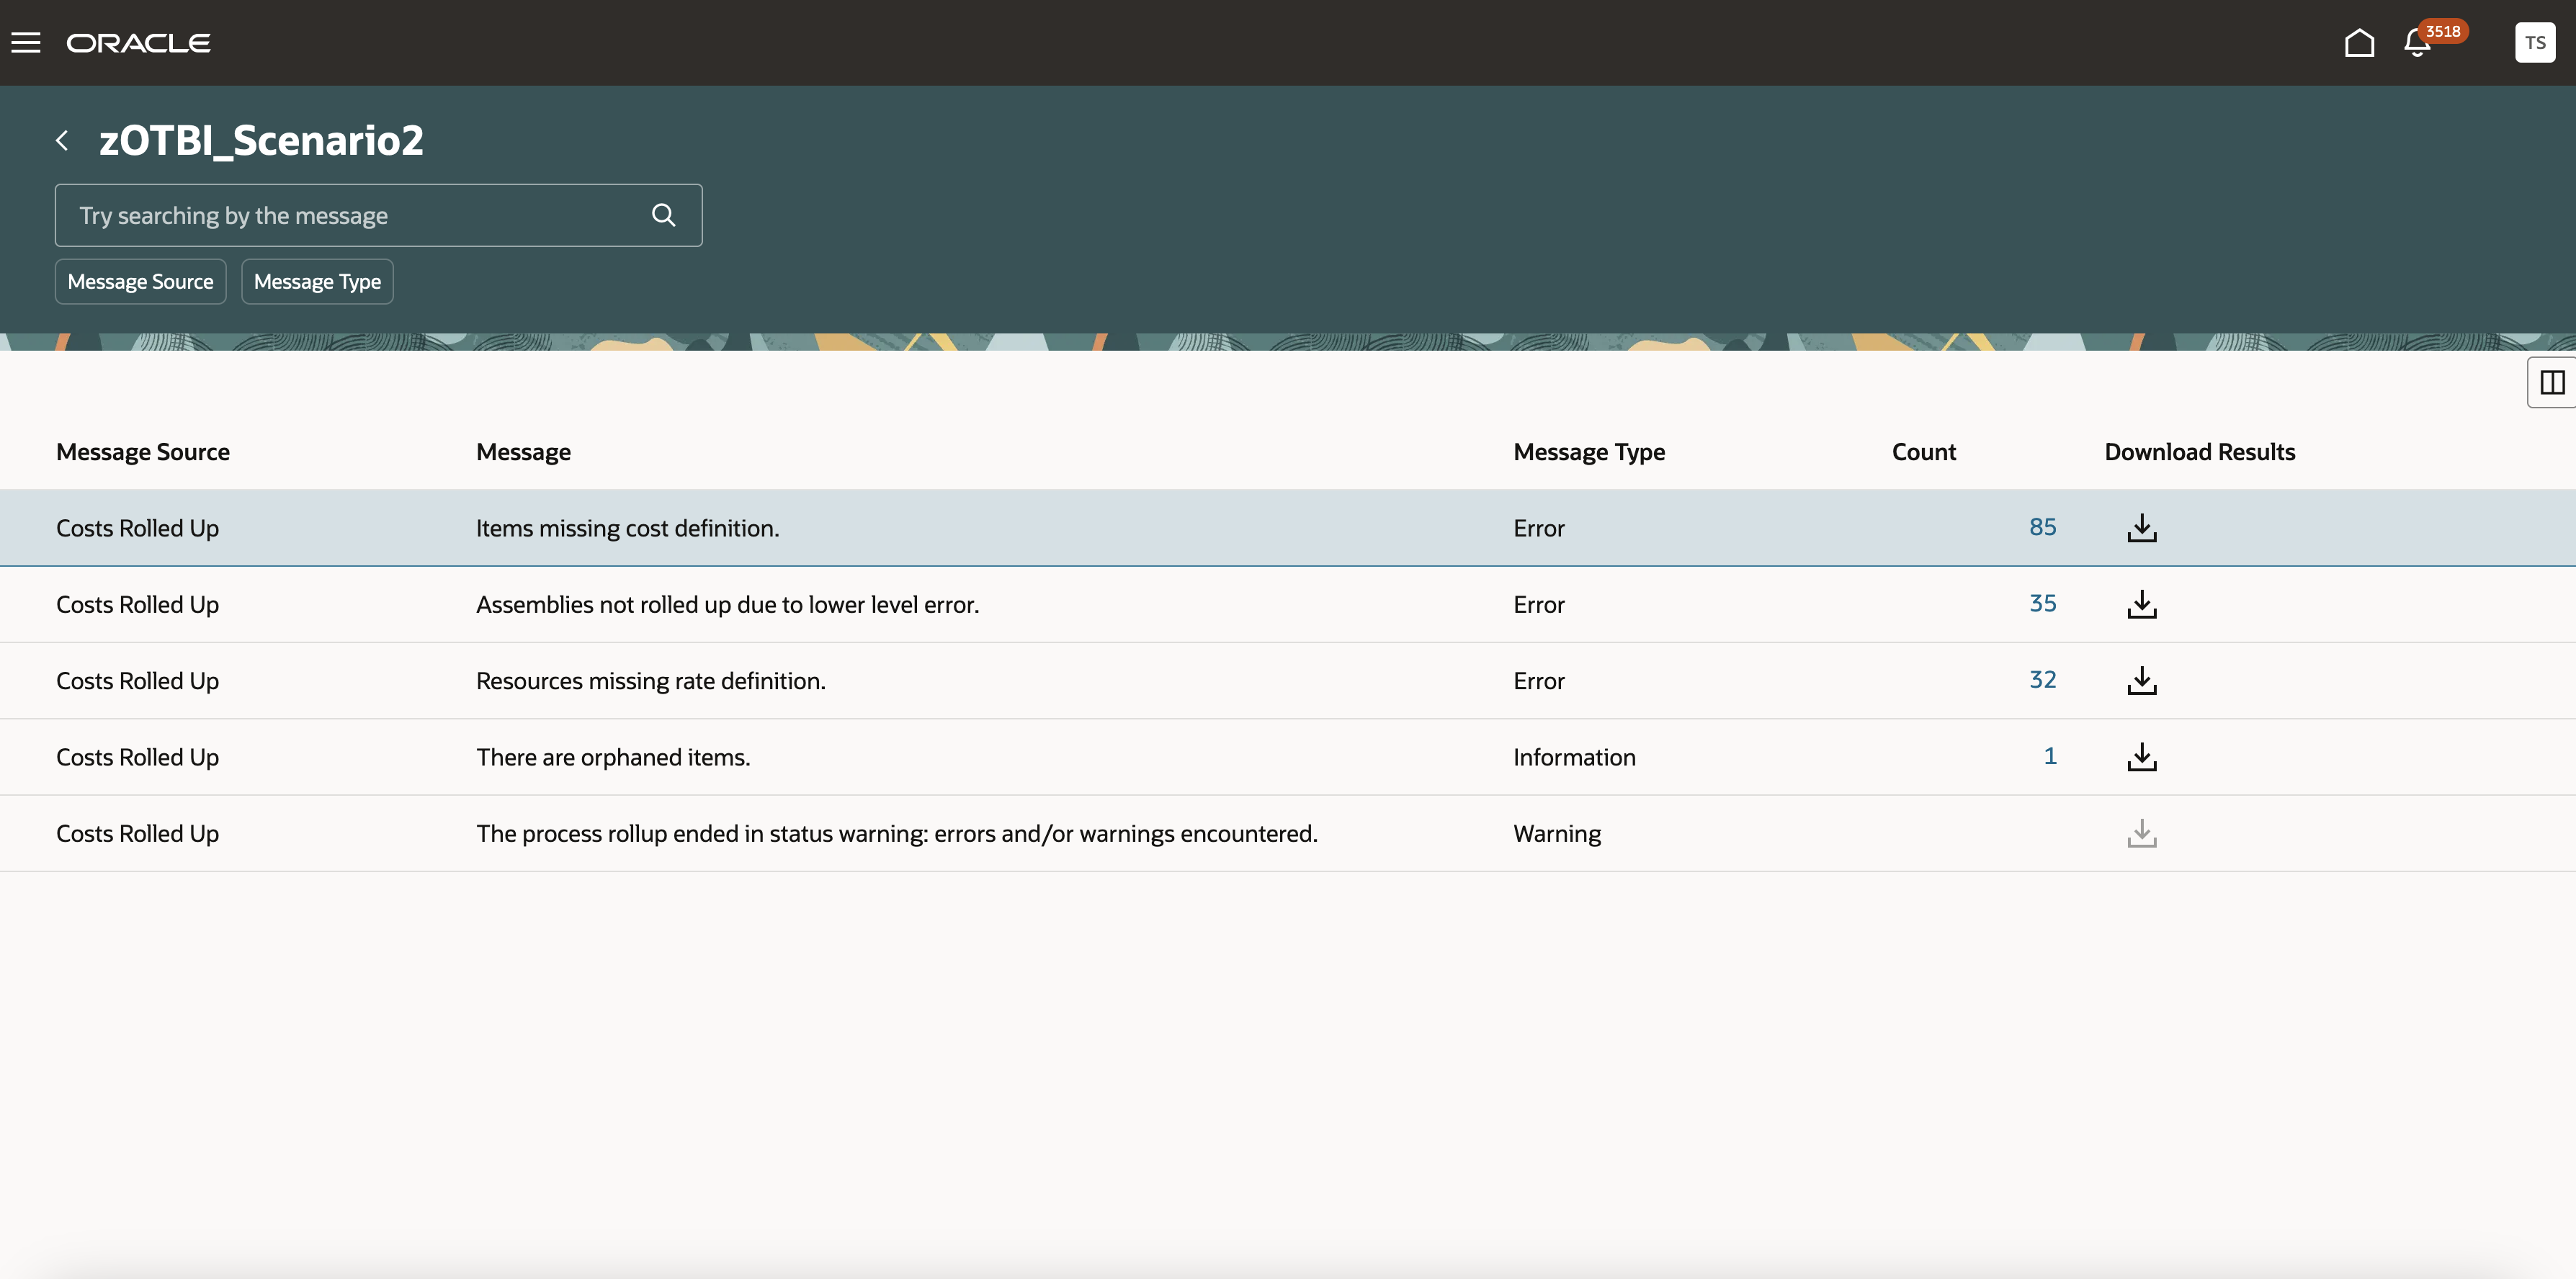Open the count link 85
2576x1279 pixels.
coord(2042,527)
